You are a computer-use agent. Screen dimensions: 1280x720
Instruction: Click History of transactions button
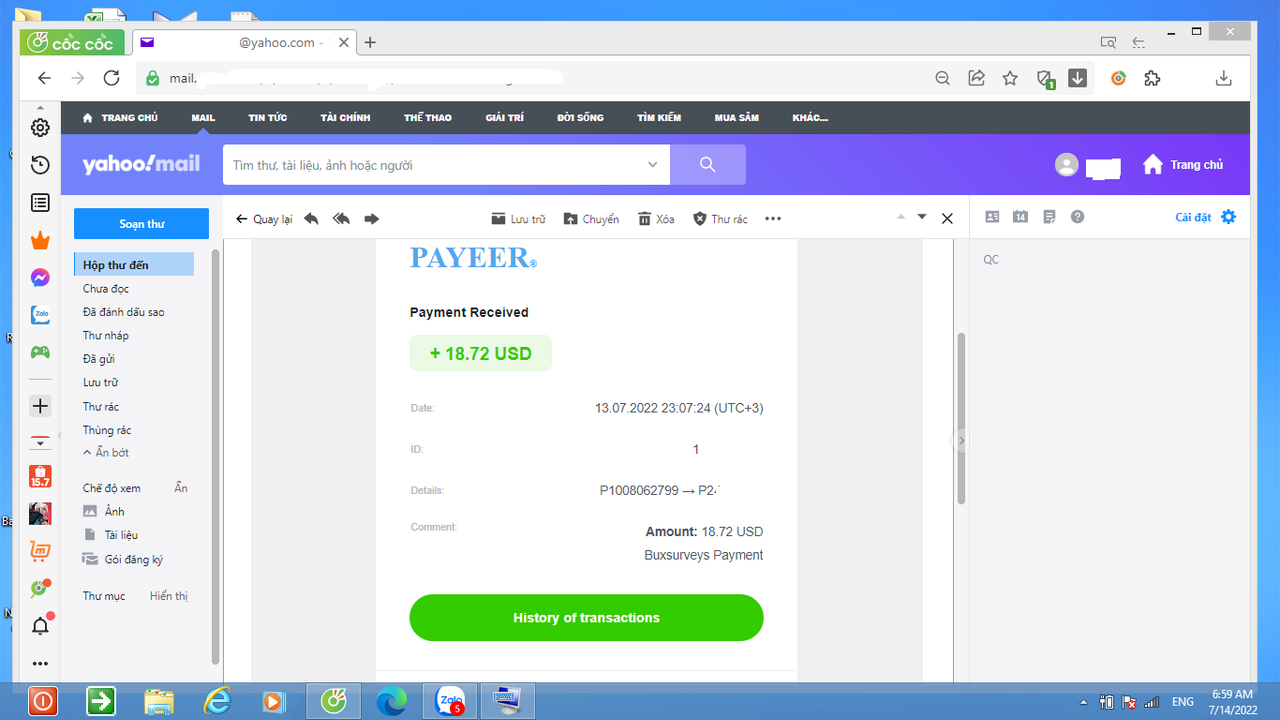point(586,618)
